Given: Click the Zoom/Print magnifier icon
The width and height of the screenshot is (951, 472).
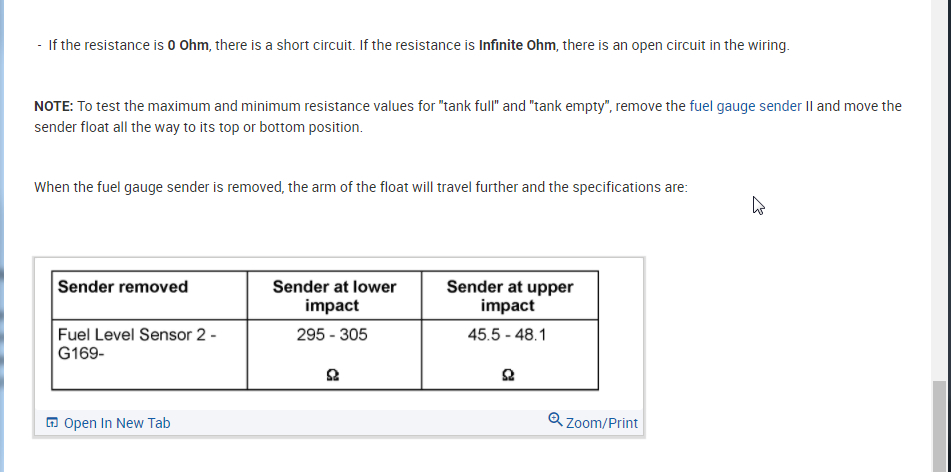Looking at the screenshot, I should 555,421.
